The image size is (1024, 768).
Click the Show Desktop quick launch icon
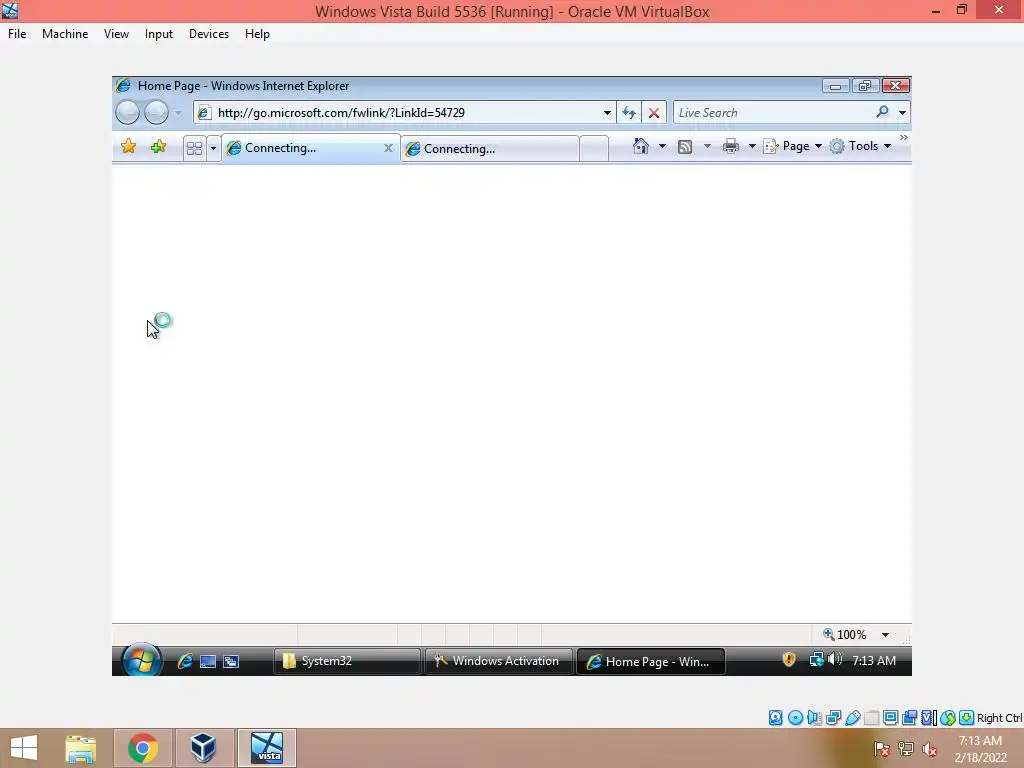click(208, 662)
